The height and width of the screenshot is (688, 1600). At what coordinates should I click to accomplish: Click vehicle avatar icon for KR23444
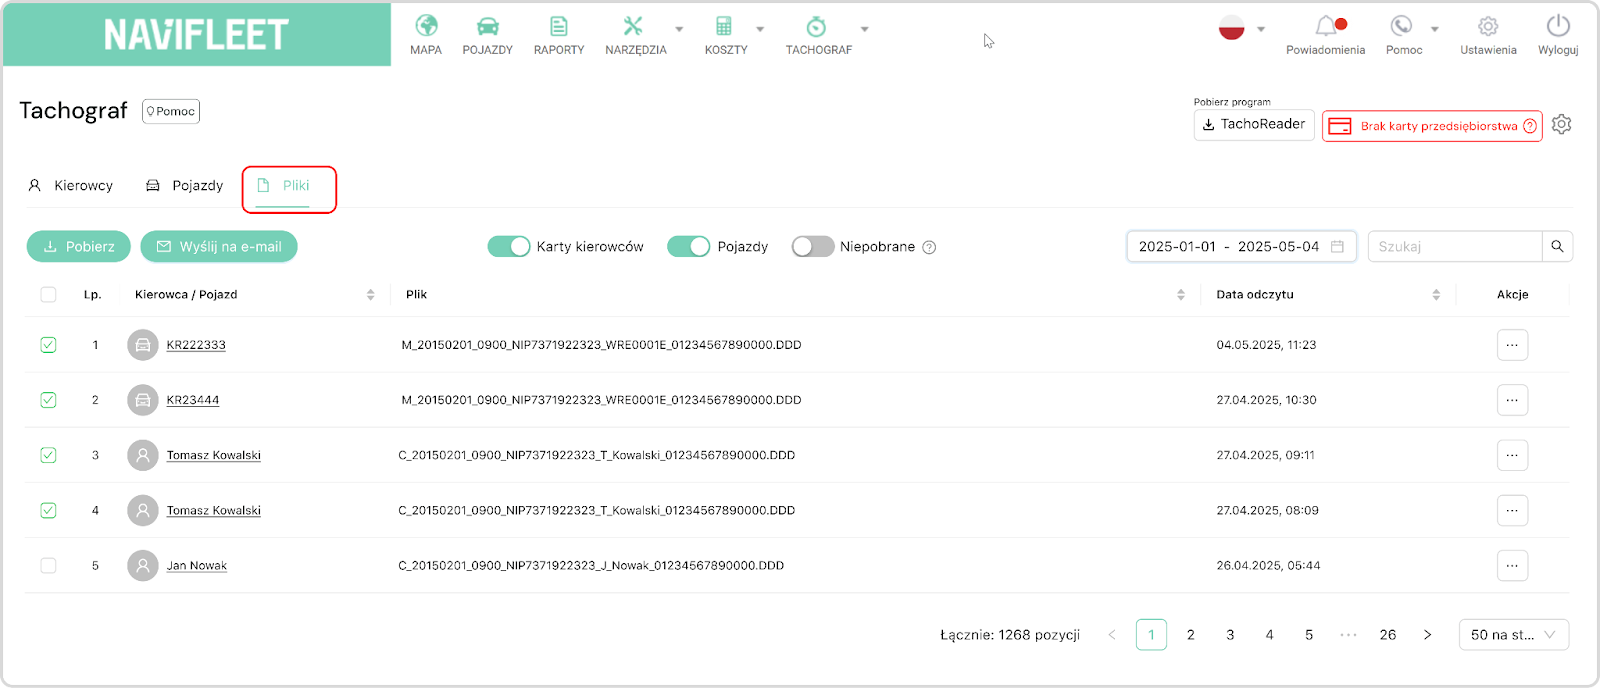pyautogui.click(x=143, y=400)
